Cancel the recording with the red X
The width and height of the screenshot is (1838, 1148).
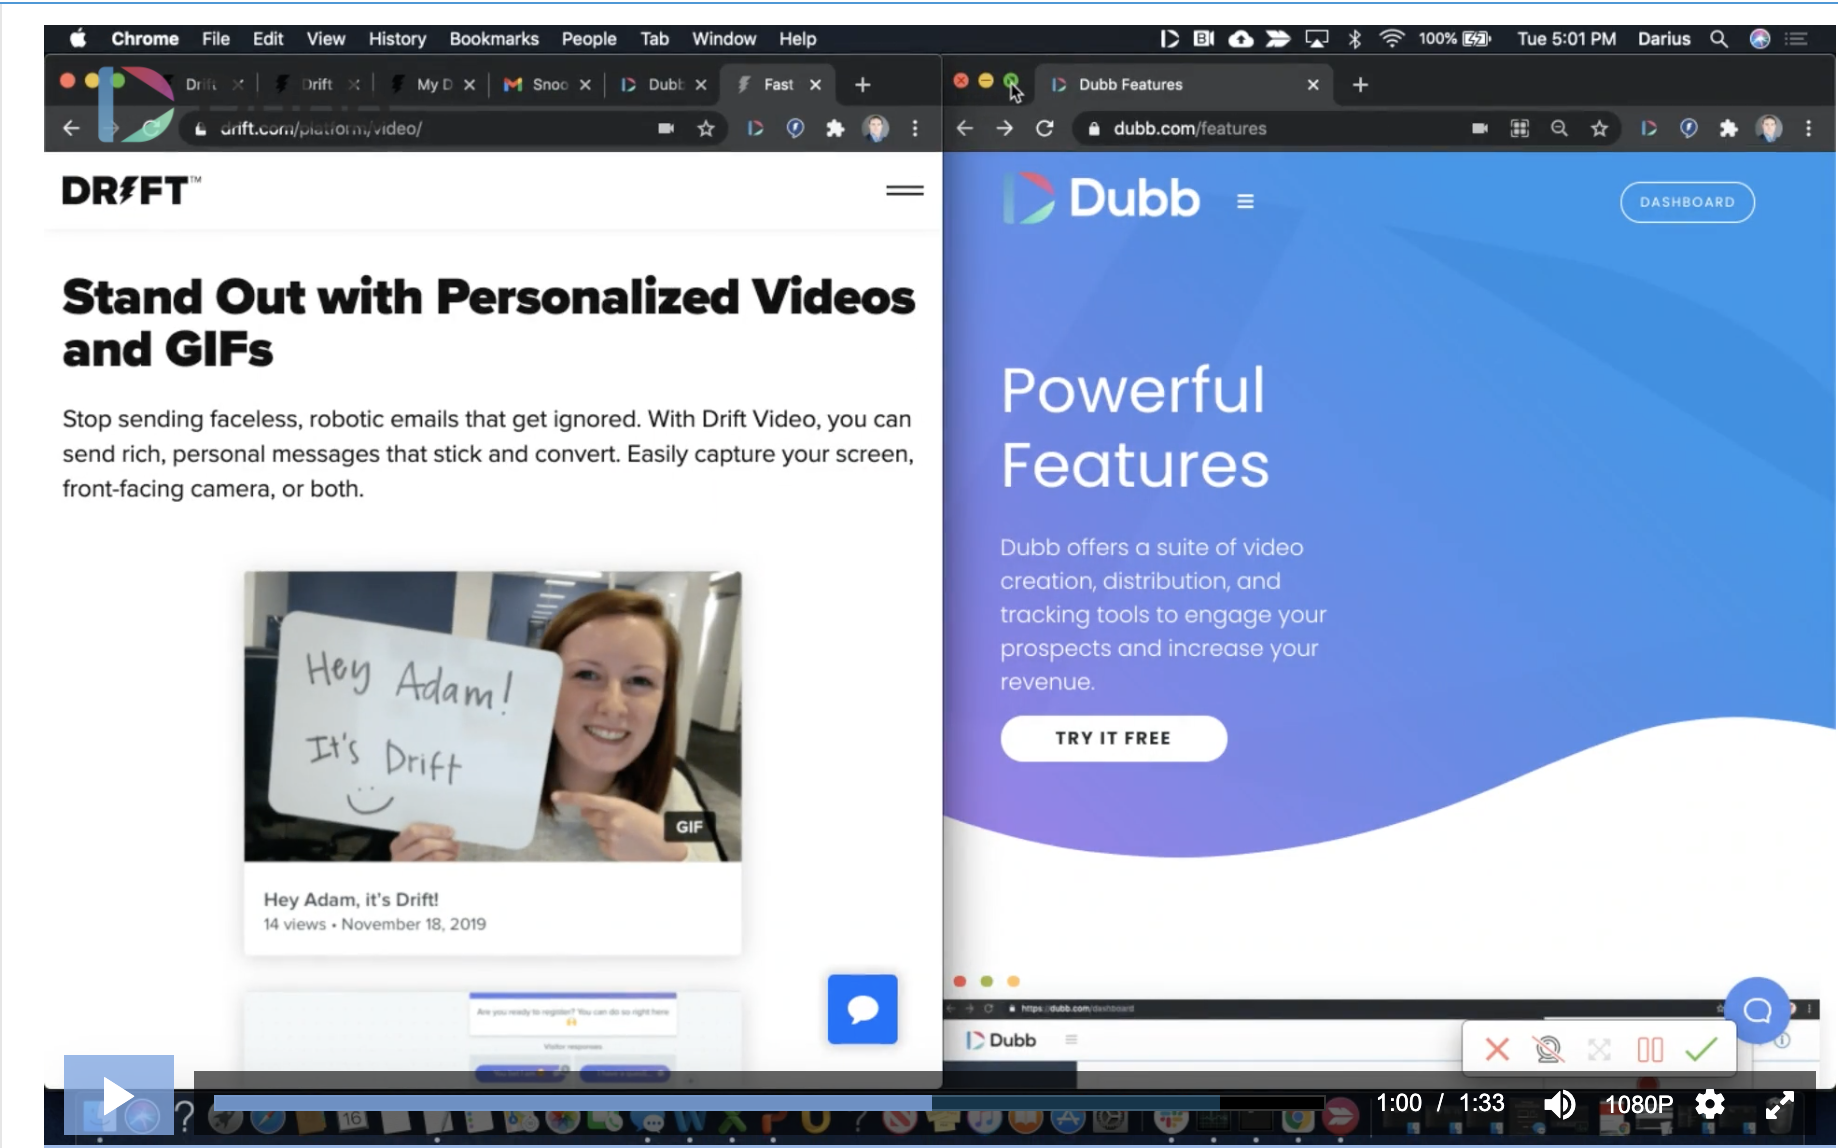(x=1497, y=1049)
